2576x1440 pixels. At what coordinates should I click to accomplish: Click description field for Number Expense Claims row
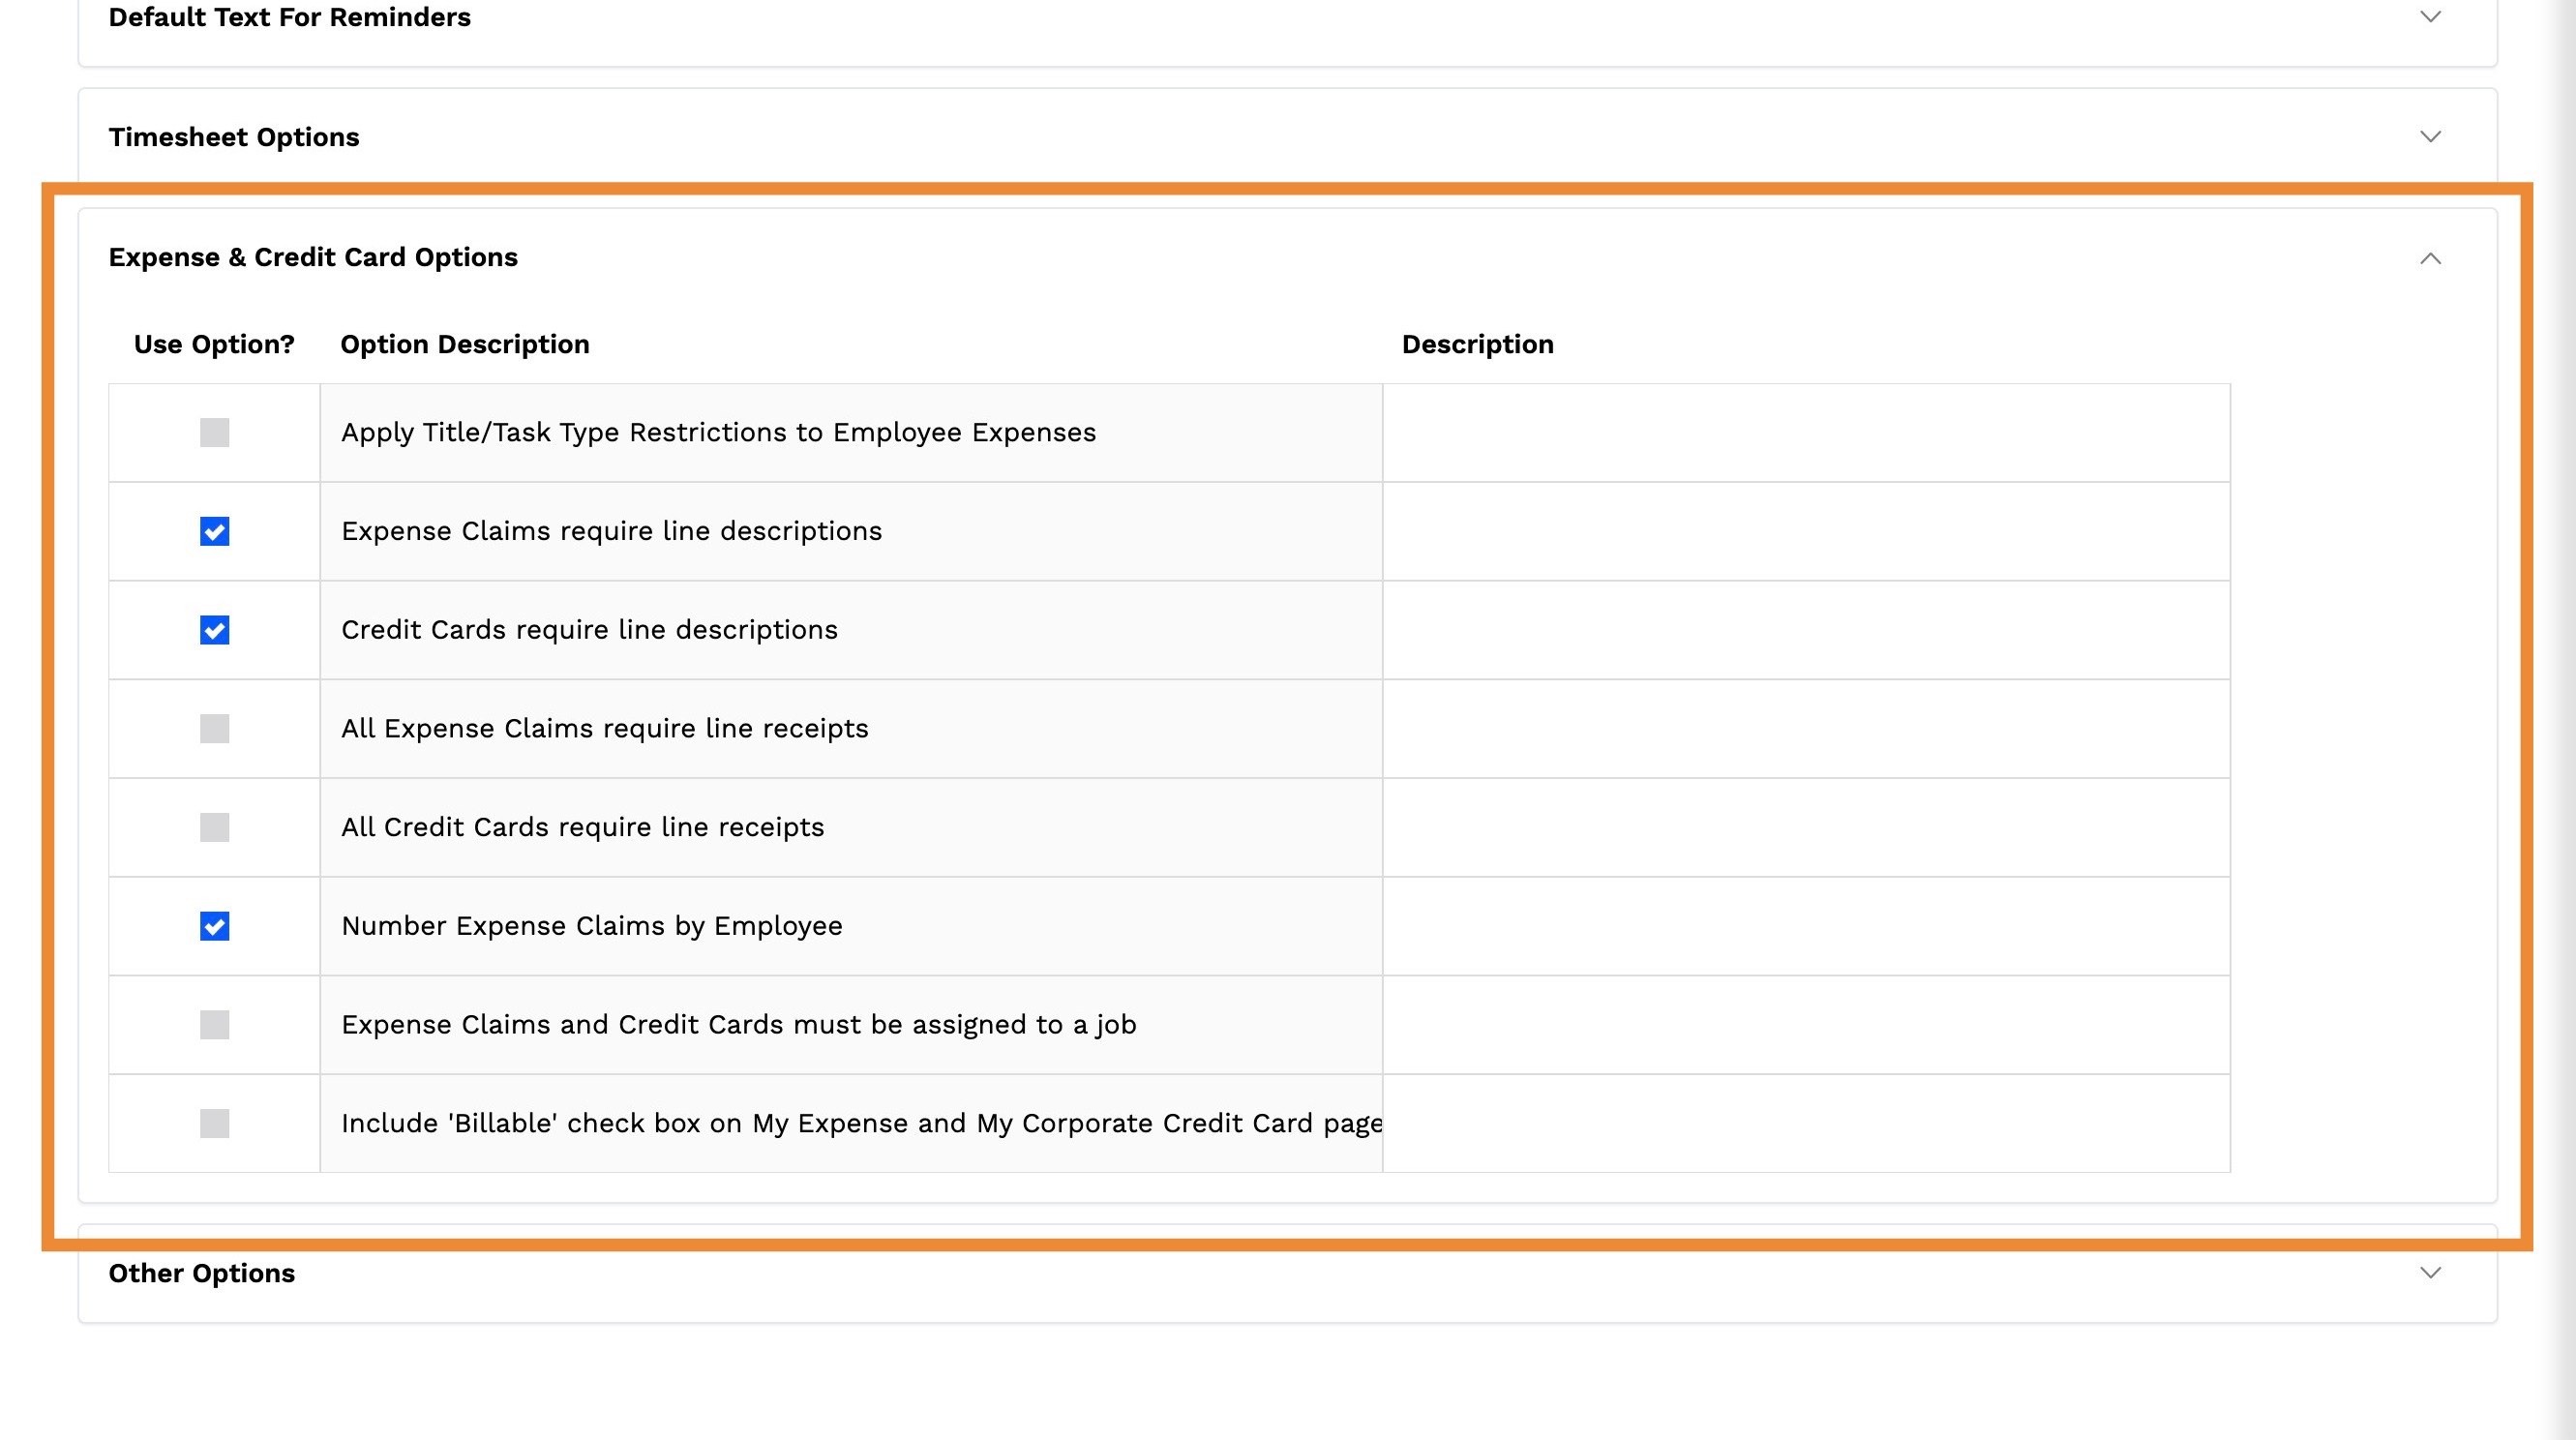[1806, 926]
